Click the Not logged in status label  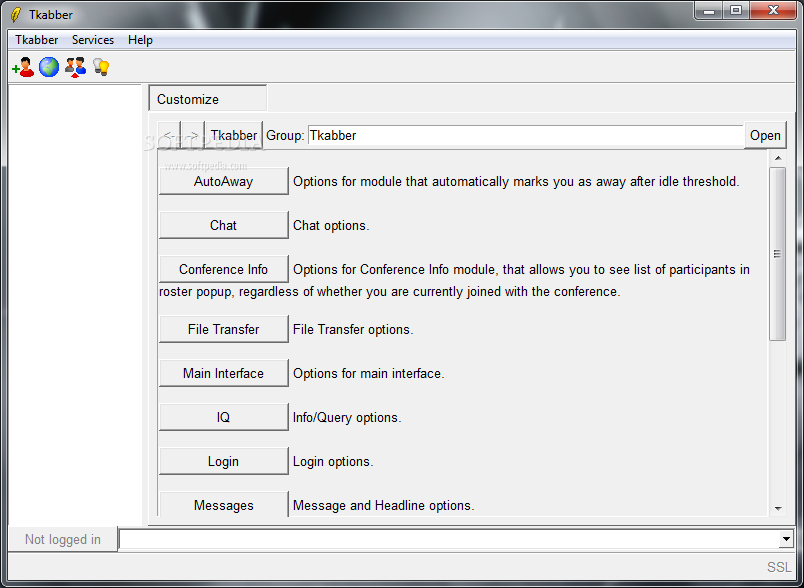click(63, 539)
